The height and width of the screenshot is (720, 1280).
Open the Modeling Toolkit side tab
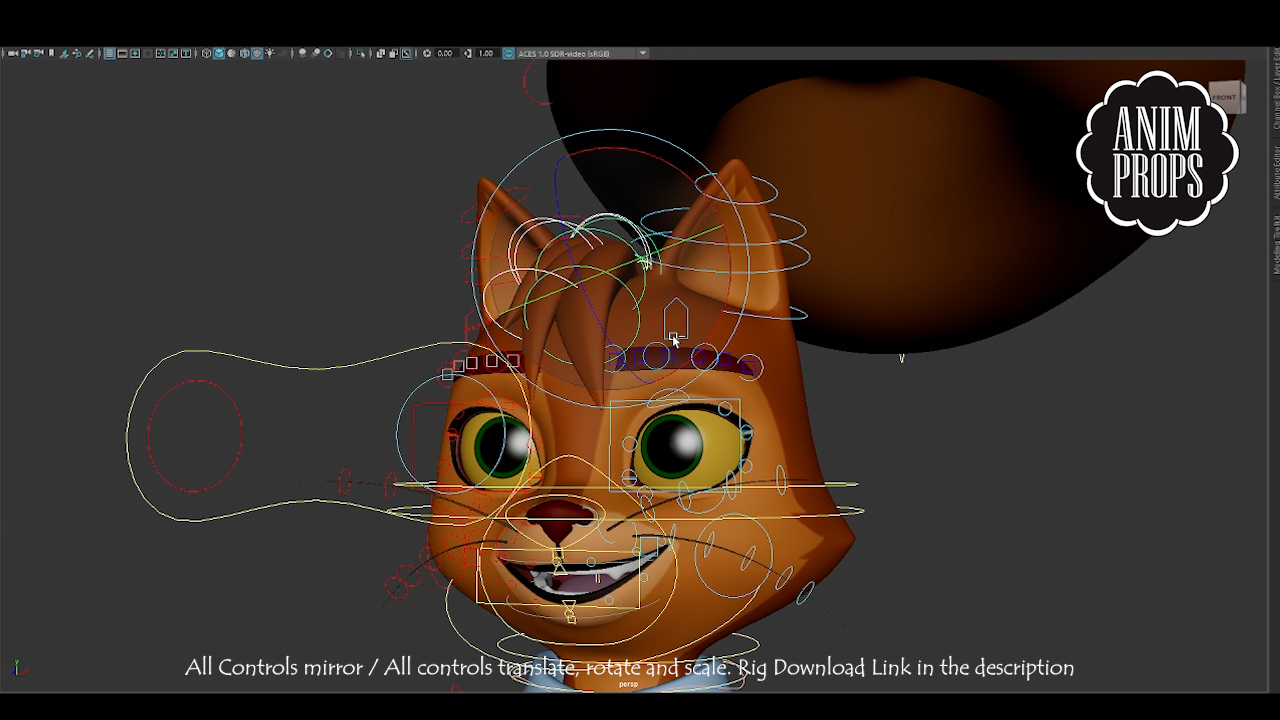tap(1276, 245)
